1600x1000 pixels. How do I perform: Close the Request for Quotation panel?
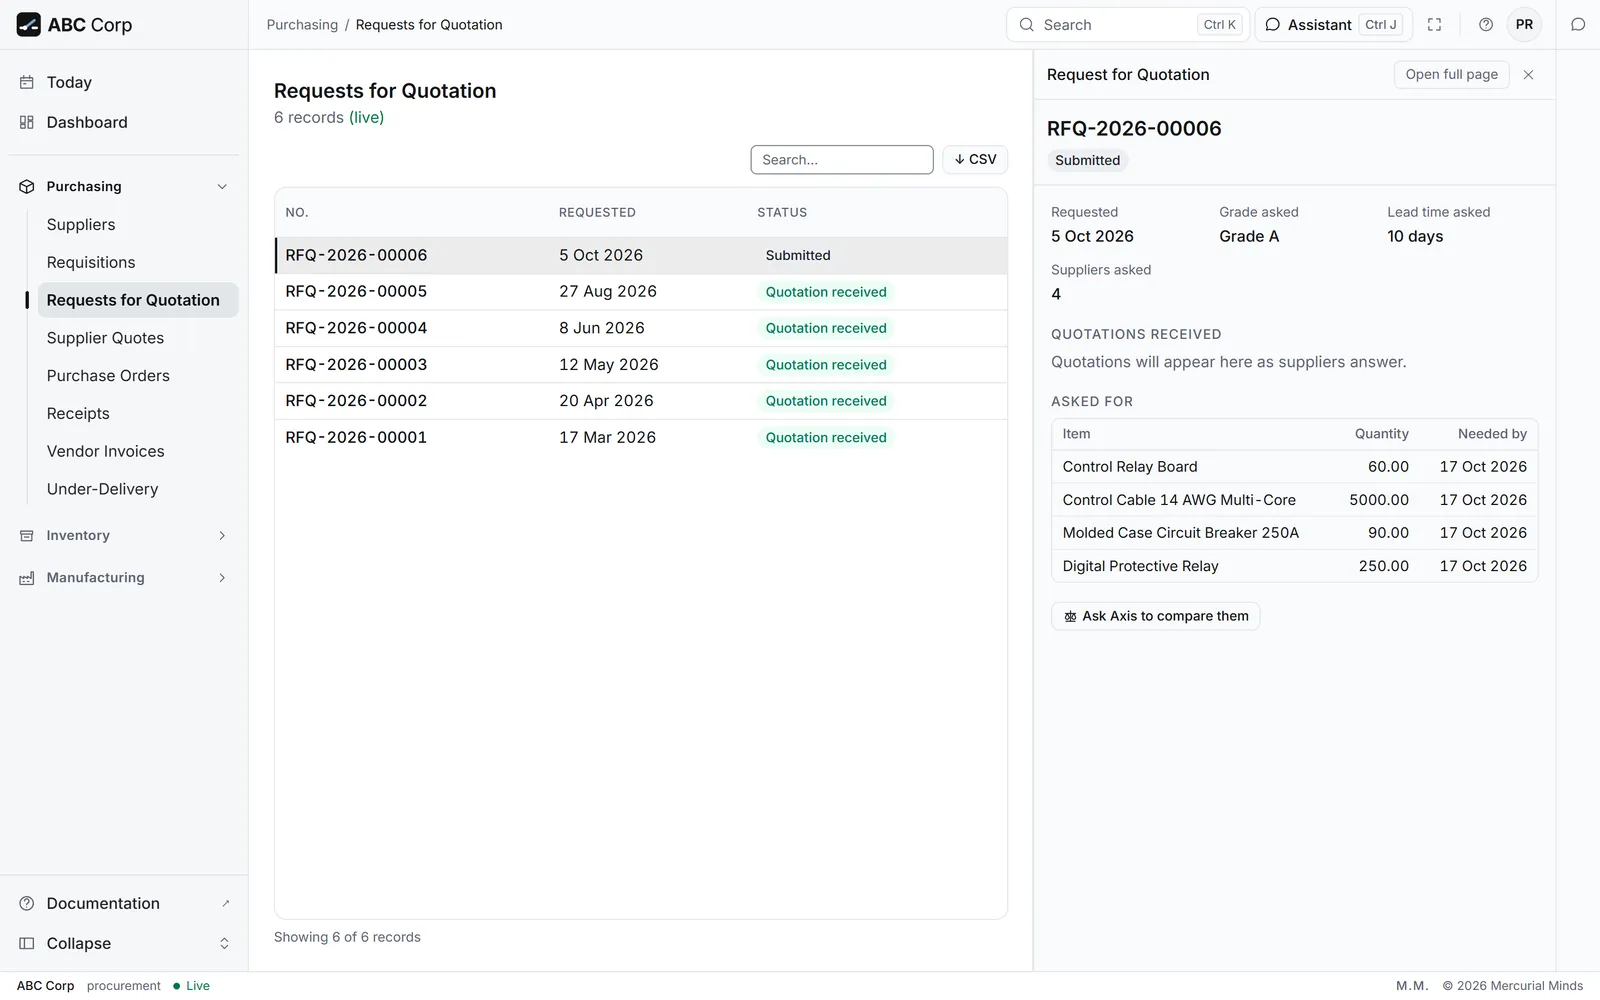tap(1528, 75)
